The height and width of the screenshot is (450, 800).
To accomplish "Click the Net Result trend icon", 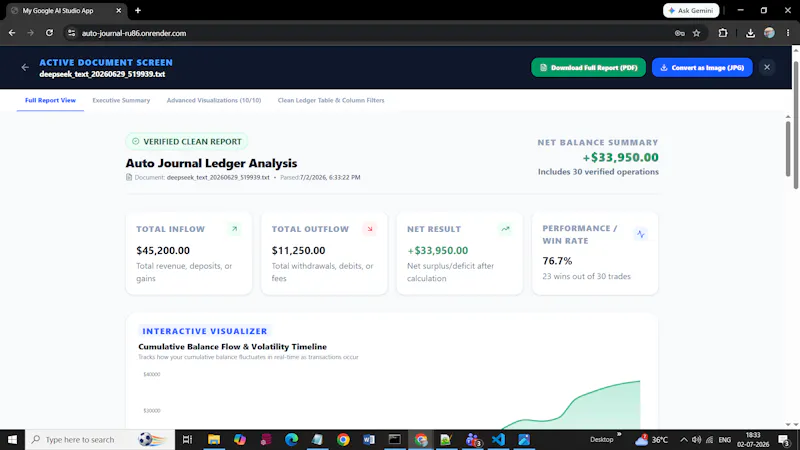I will click(x=505, y=229).
